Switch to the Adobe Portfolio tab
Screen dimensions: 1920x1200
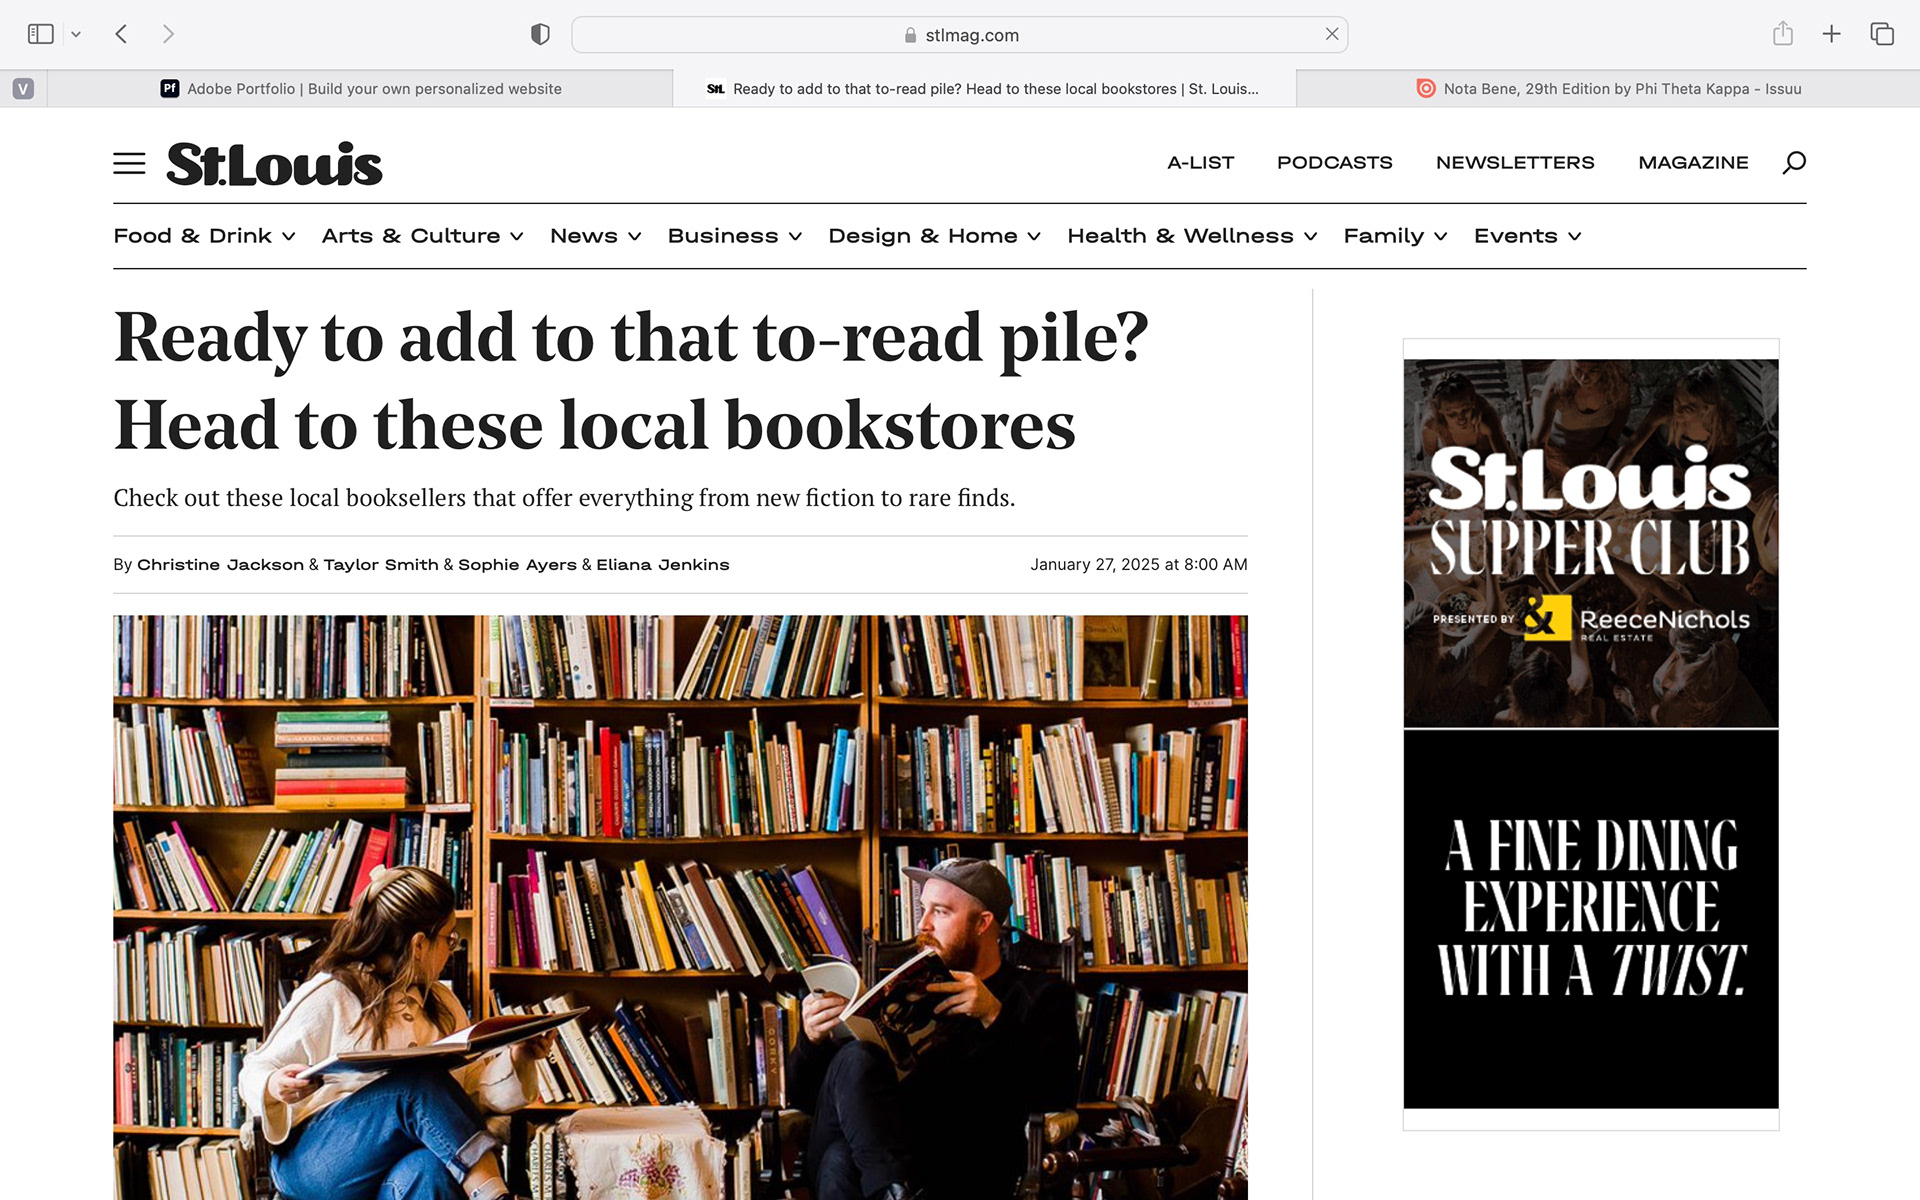coord(361,89)
